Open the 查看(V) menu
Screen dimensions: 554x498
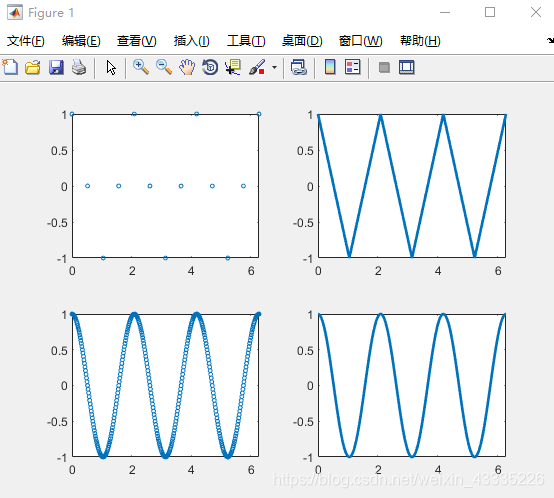(137, 41)
